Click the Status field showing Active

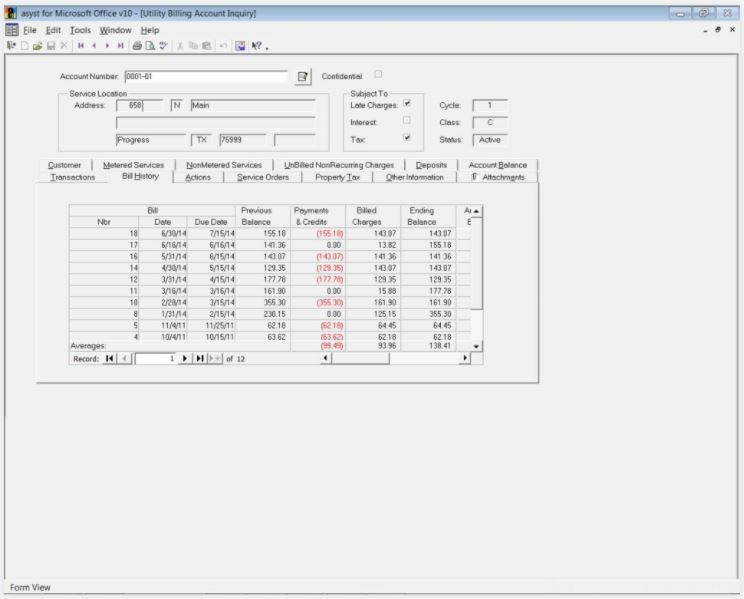tap(490, 140)
